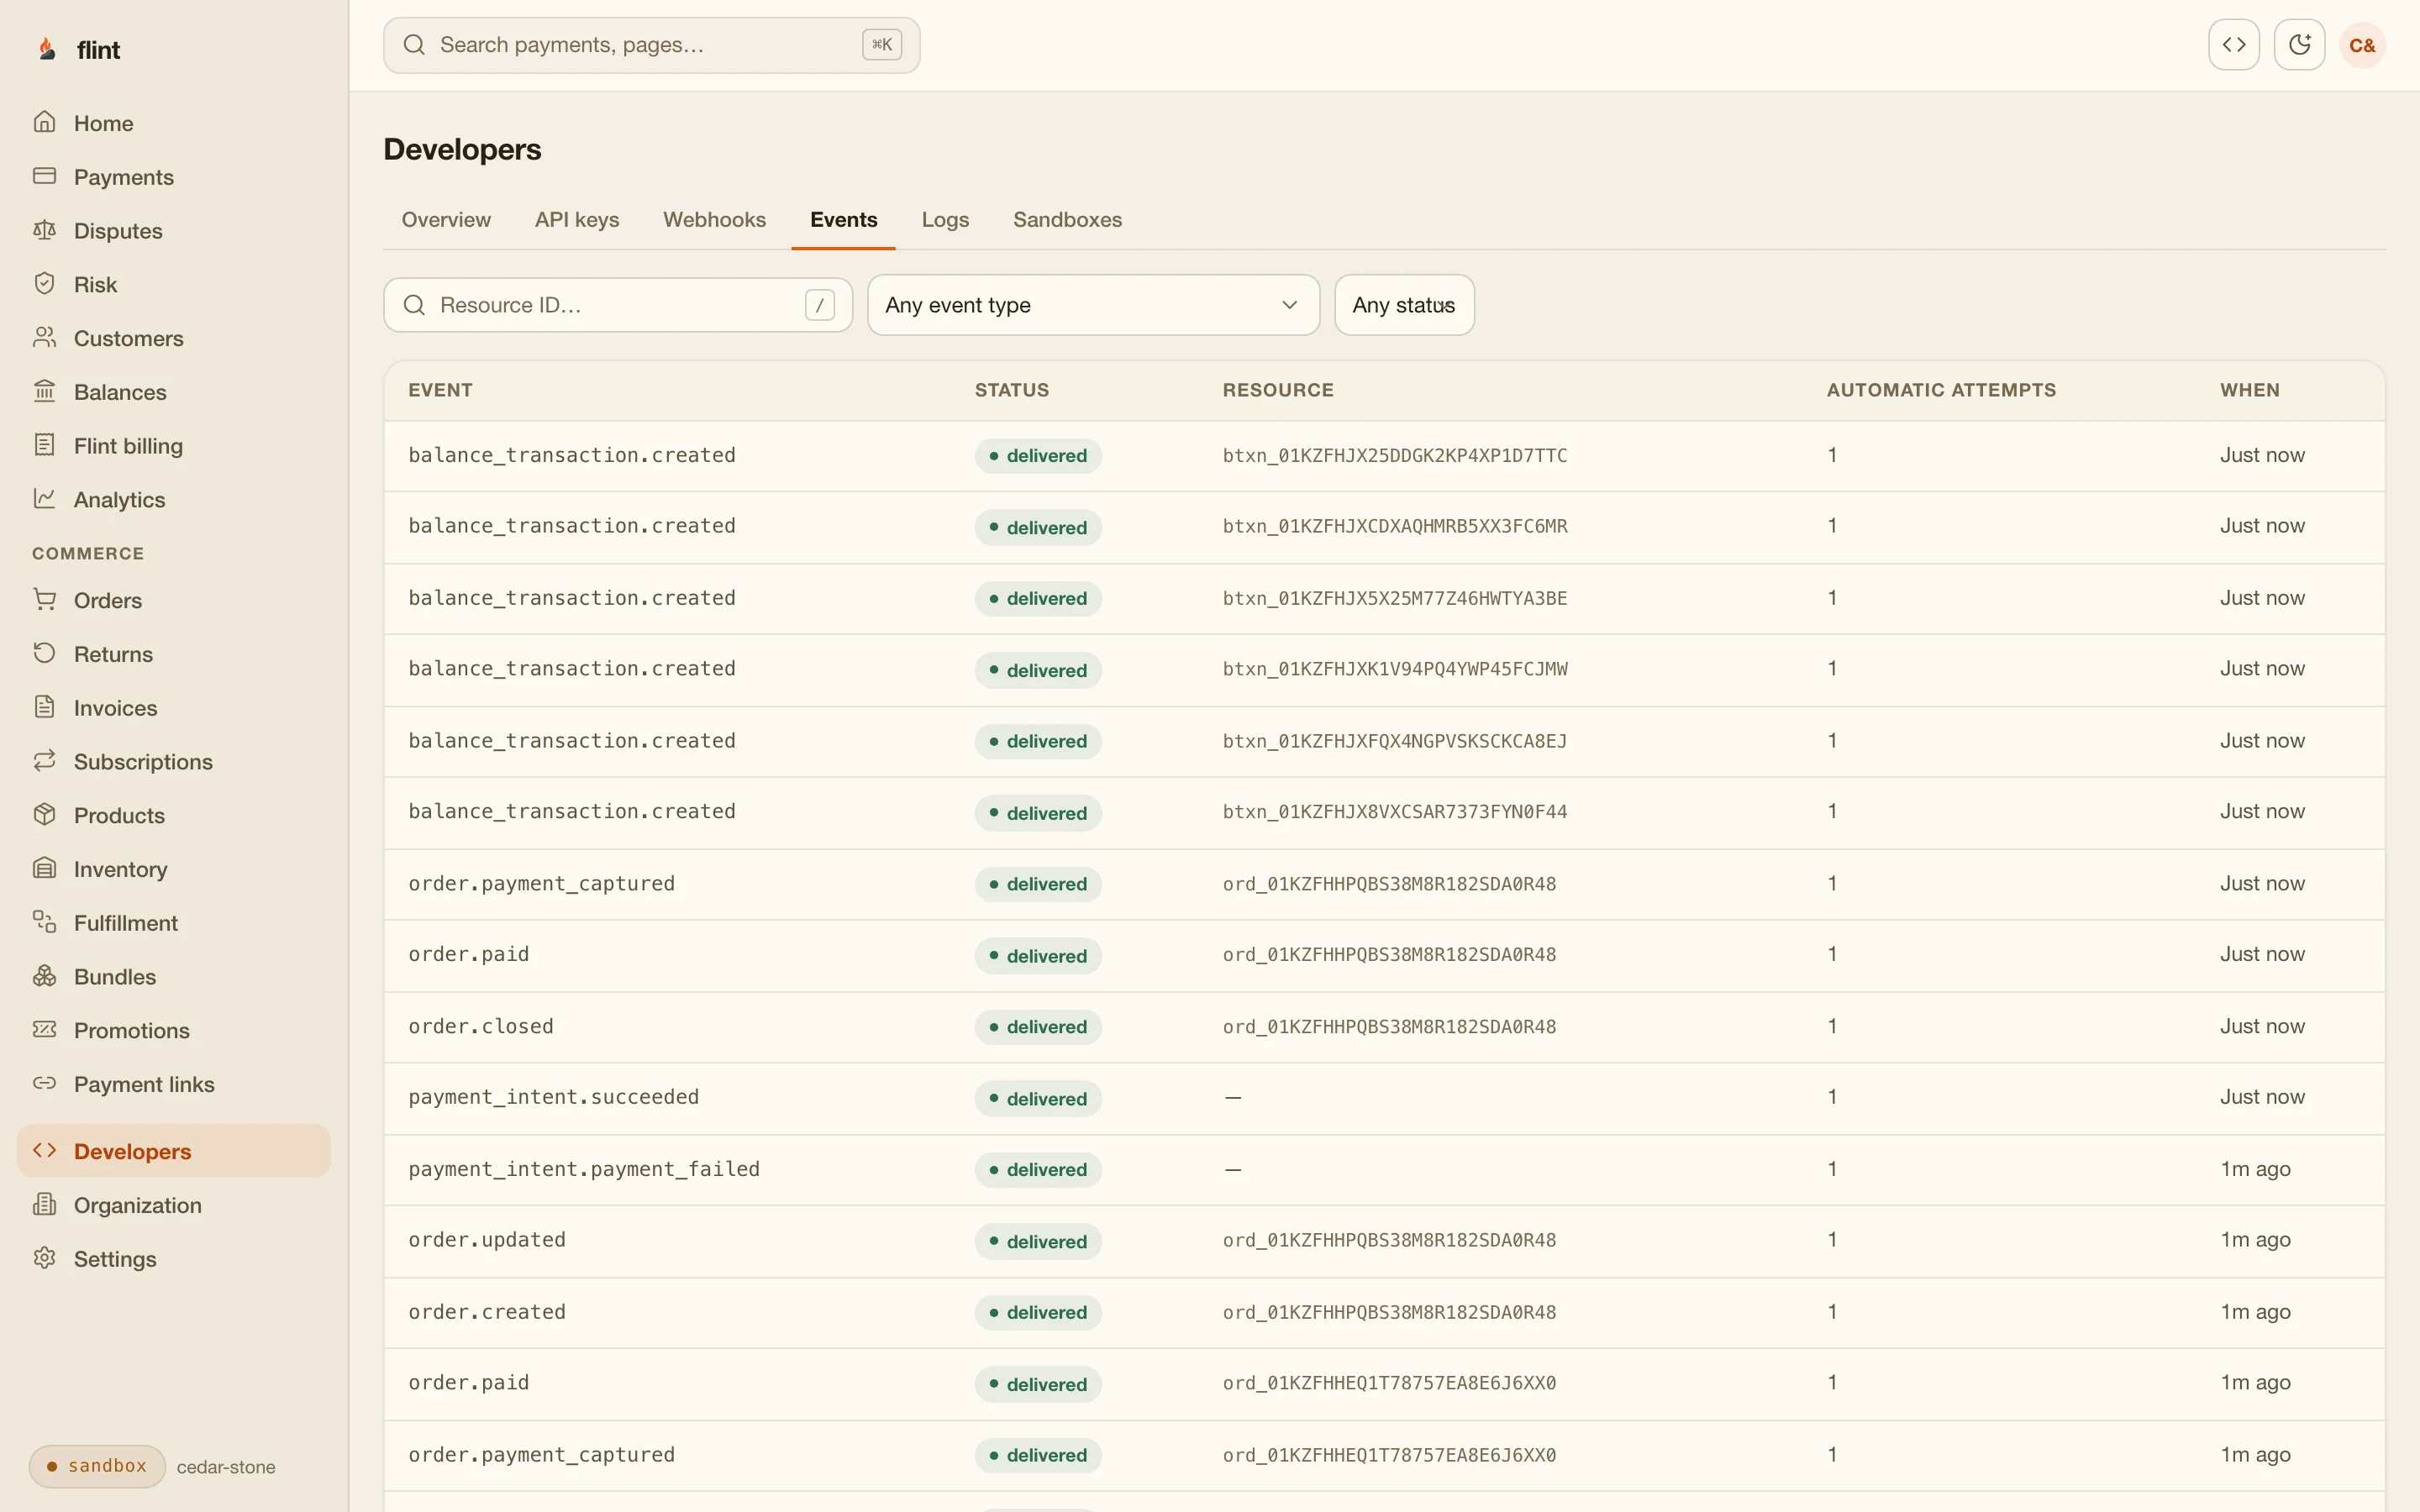Image resolution: width=2420 pixels, height=1512 pixels.
Task: Switch to the API keys tab
Action: (x=577, y=219)
